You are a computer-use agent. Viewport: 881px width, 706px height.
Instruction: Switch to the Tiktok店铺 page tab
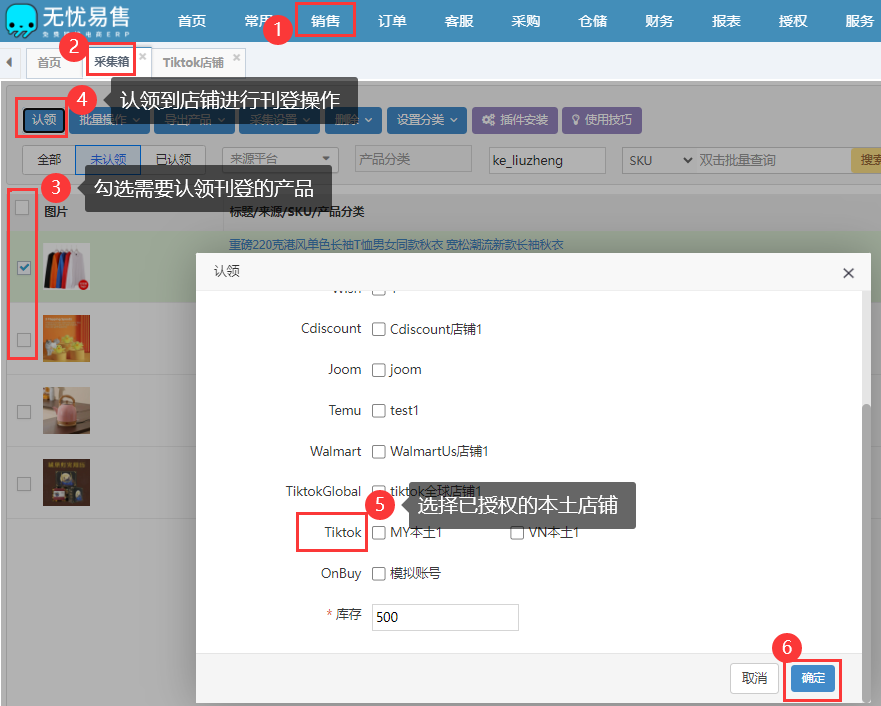click(193, 62)
